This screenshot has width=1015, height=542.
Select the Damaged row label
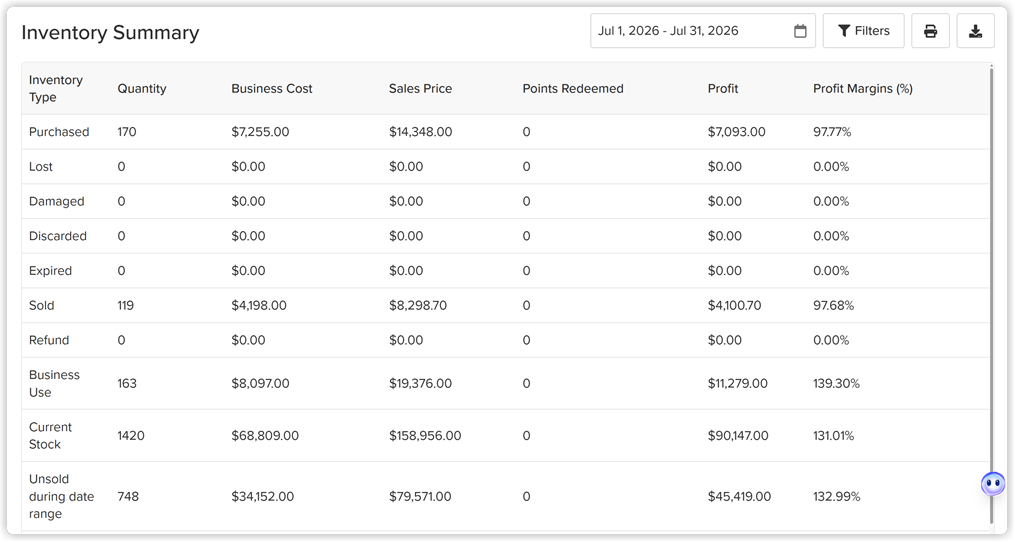(56, 201)
